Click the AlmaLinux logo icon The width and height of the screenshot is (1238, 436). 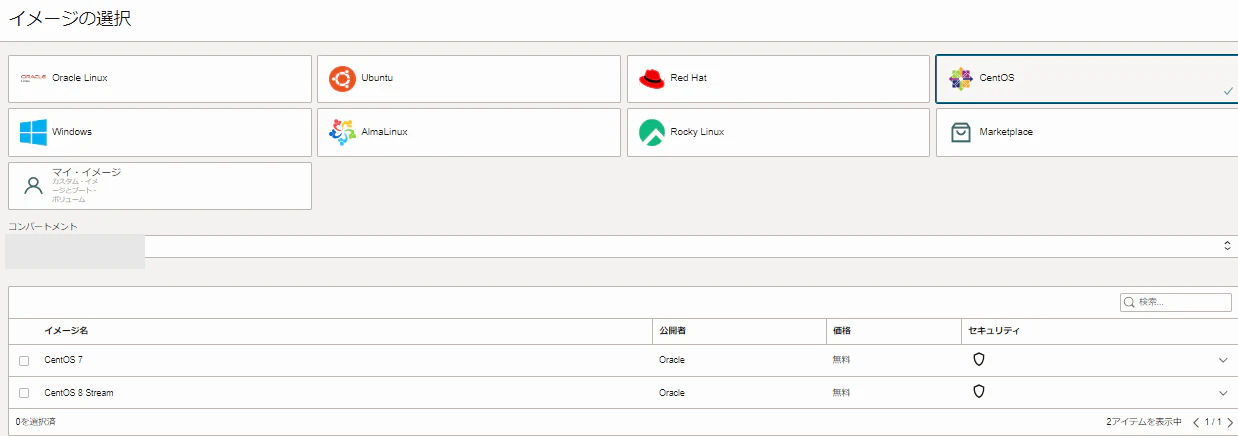[342, 132]
